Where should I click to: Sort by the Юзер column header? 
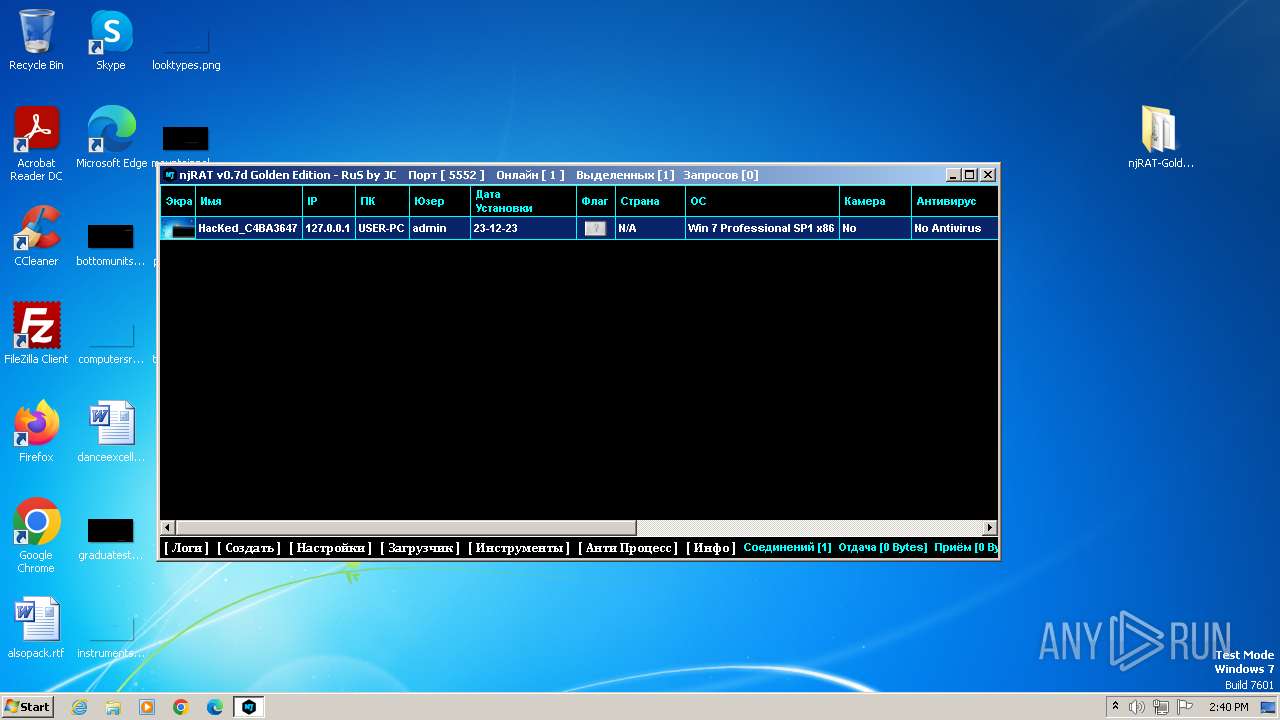[x=439, y=201]
